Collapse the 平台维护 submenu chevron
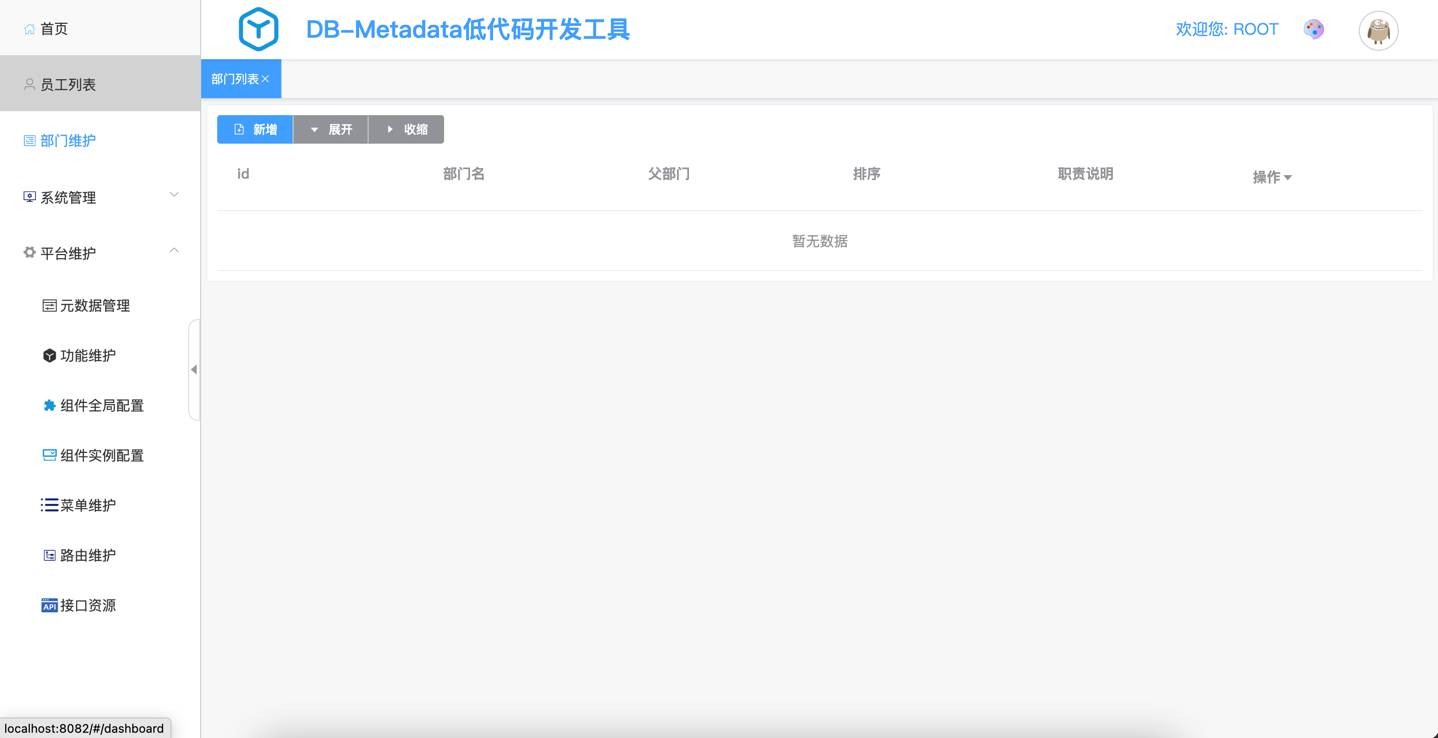Image resolution: width=1438 pixels, height=738 pixels. click(174, 252)
